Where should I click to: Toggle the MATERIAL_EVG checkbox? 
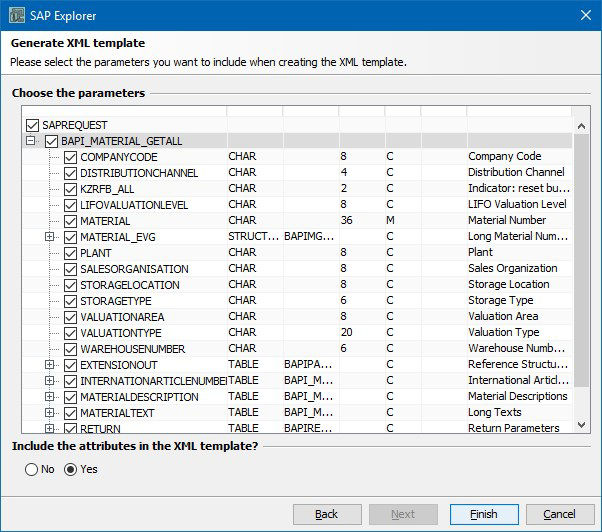click(x=70, y=237)
